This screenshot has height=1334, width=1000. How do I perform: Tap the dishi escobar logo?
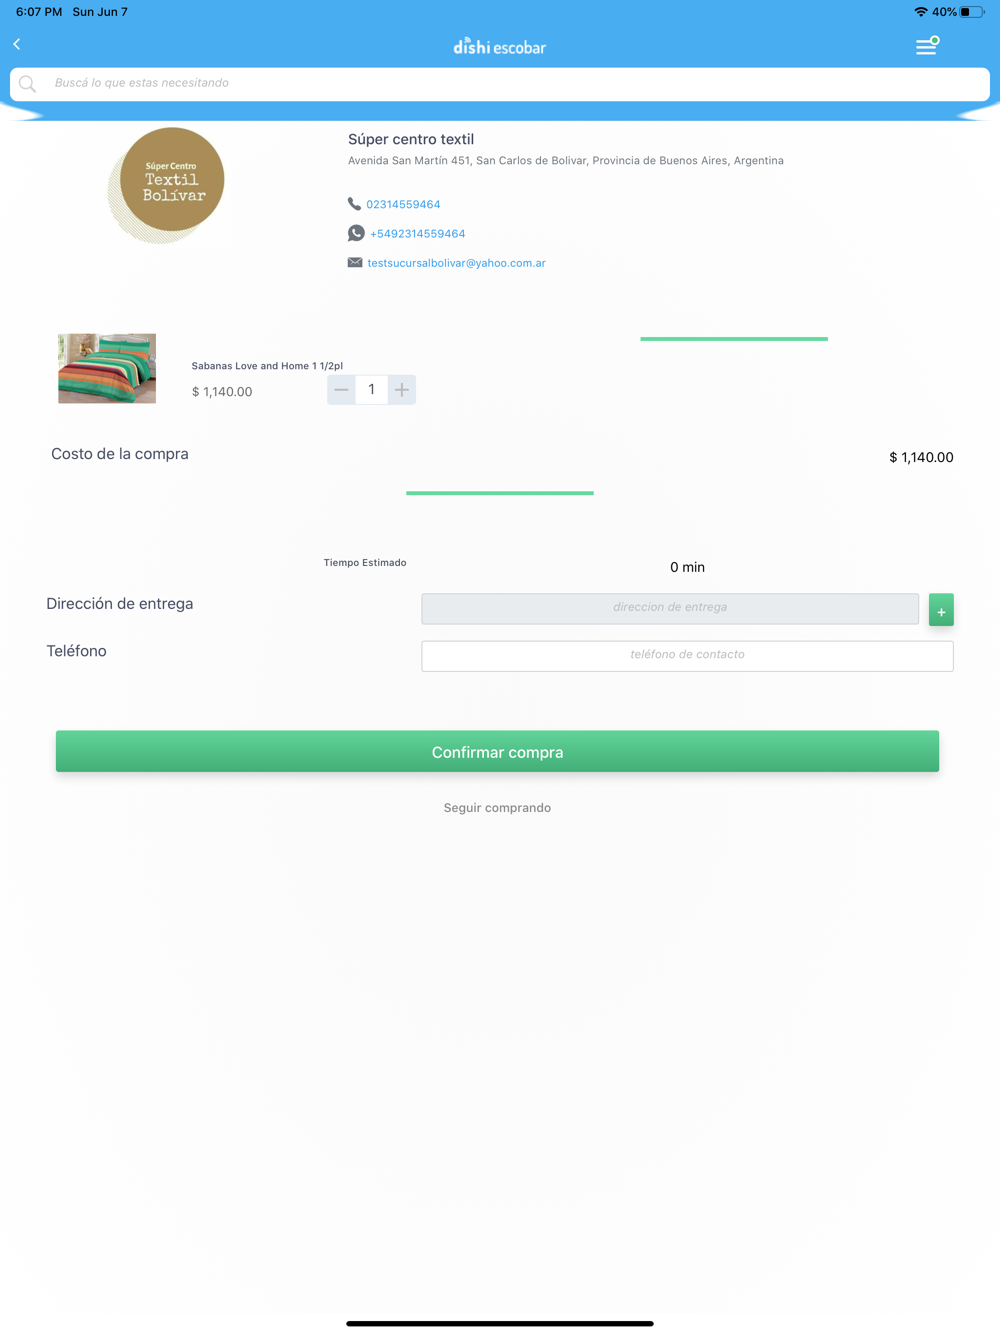tap(500, 46)
